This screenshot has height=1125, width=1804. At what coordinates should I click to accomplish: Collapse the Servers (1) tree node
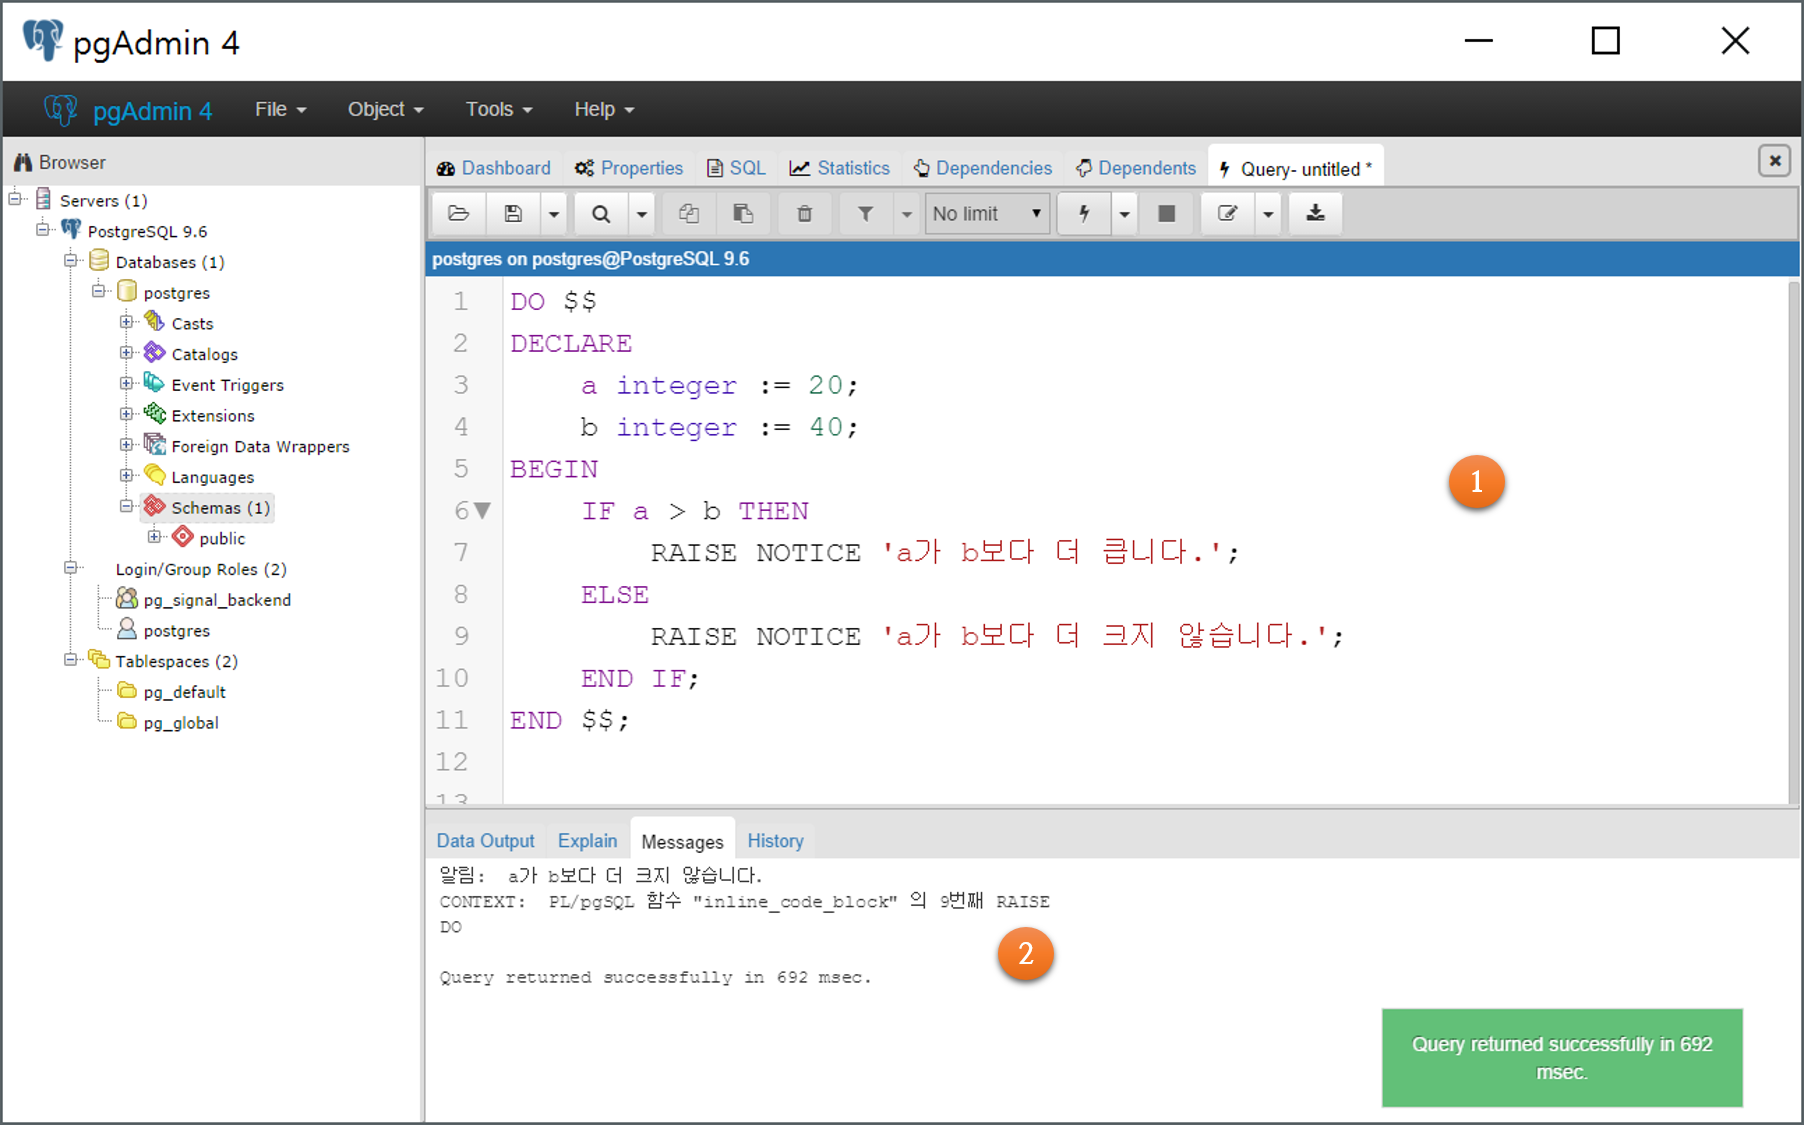click(x=16, y=199)
